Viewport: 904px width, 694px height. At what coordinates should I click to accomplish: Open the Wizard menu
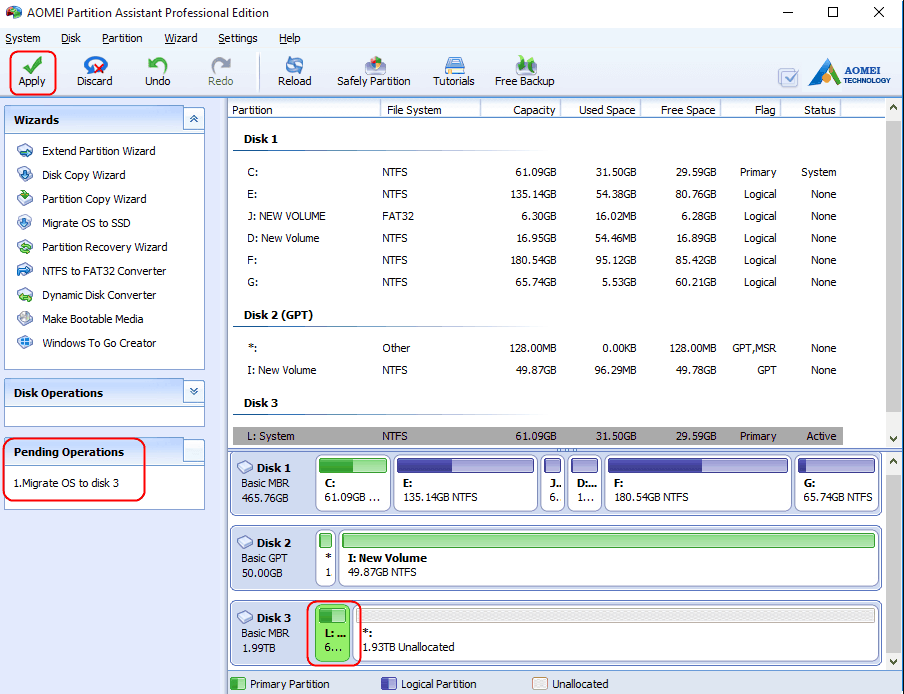[x=180, y=38]
